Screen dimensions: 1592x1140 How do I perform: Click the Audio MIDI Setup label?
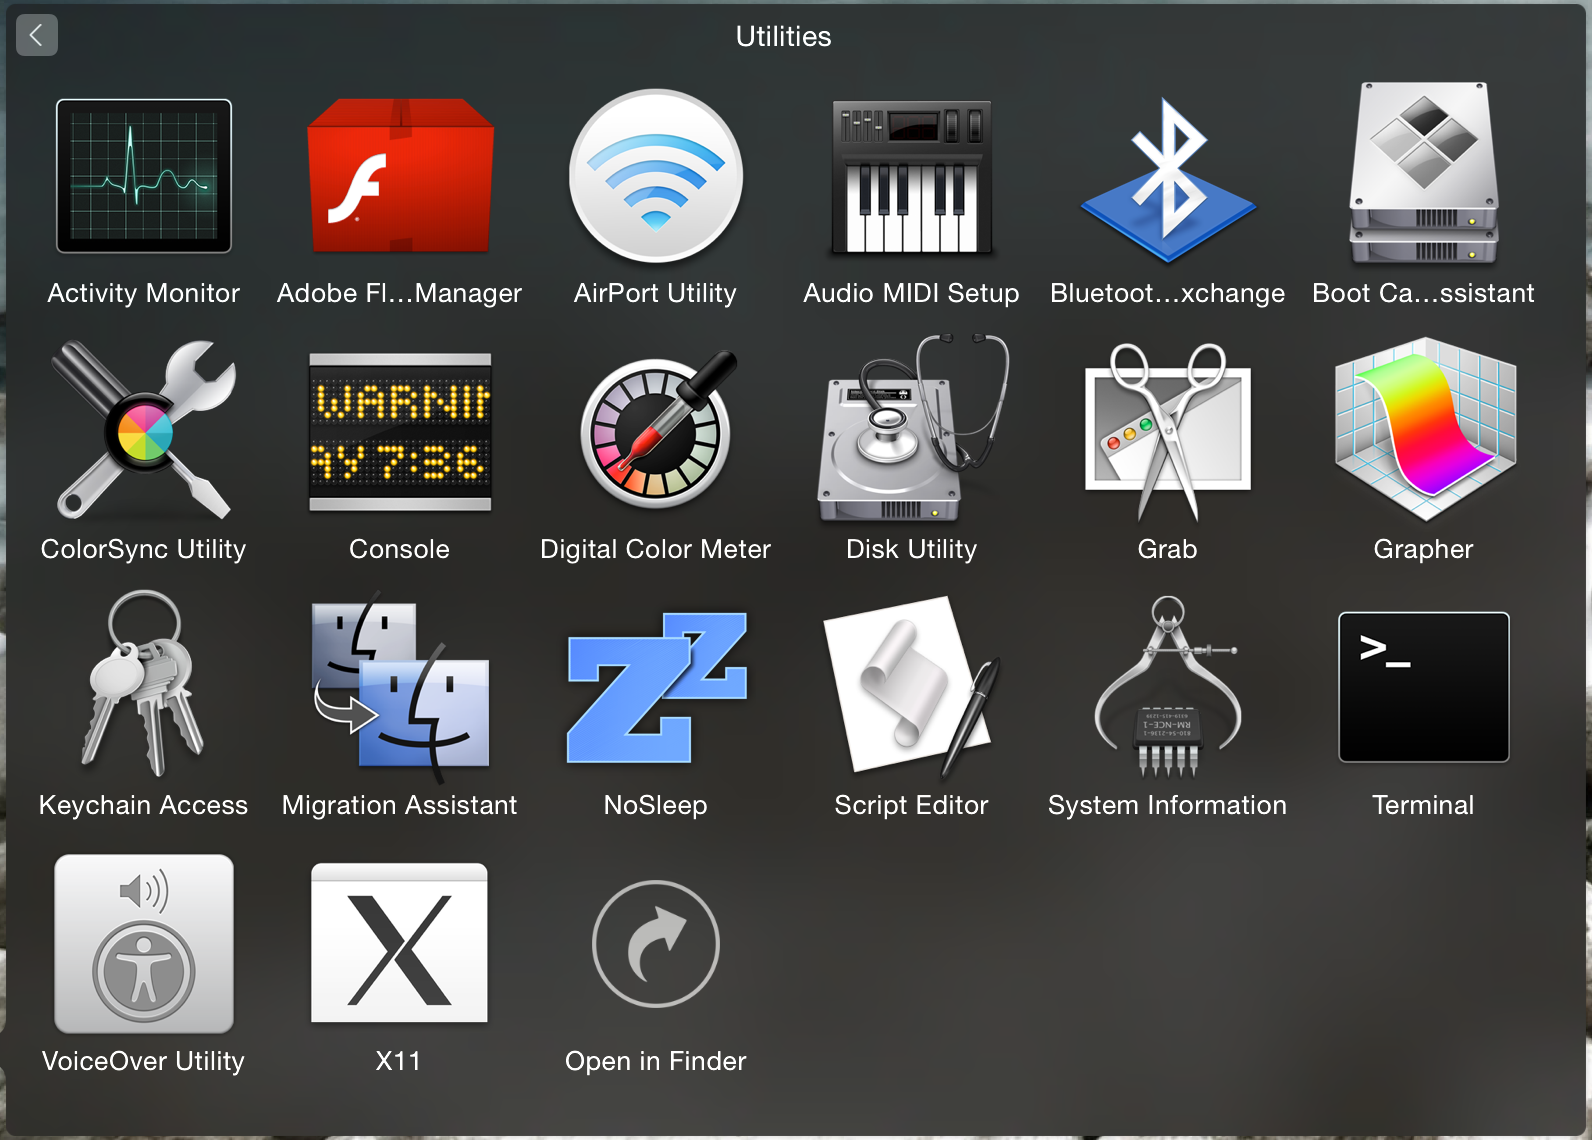912,293
